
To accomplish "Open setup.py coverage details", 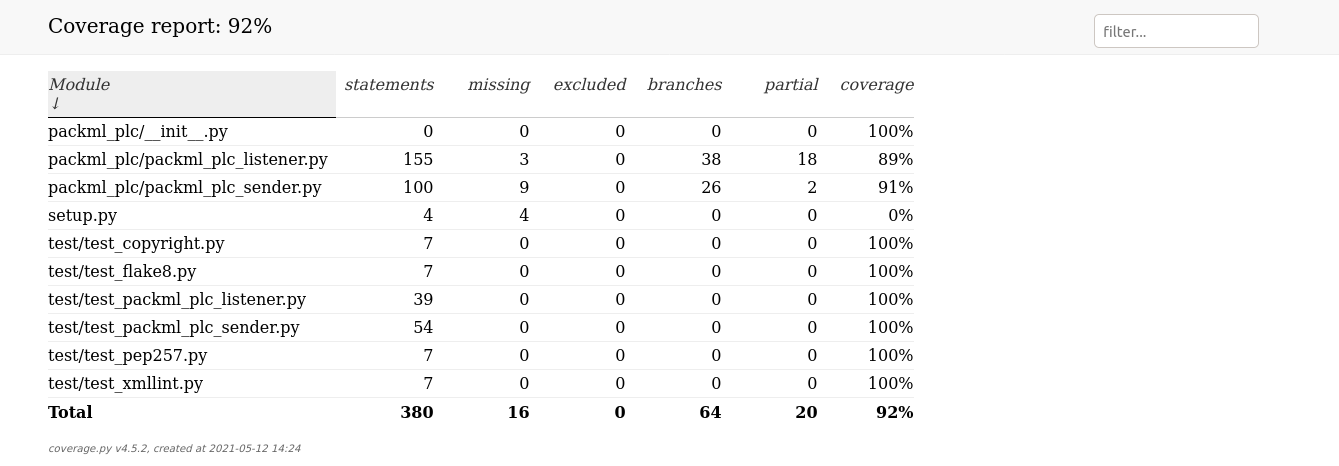I will coord(82,215).
